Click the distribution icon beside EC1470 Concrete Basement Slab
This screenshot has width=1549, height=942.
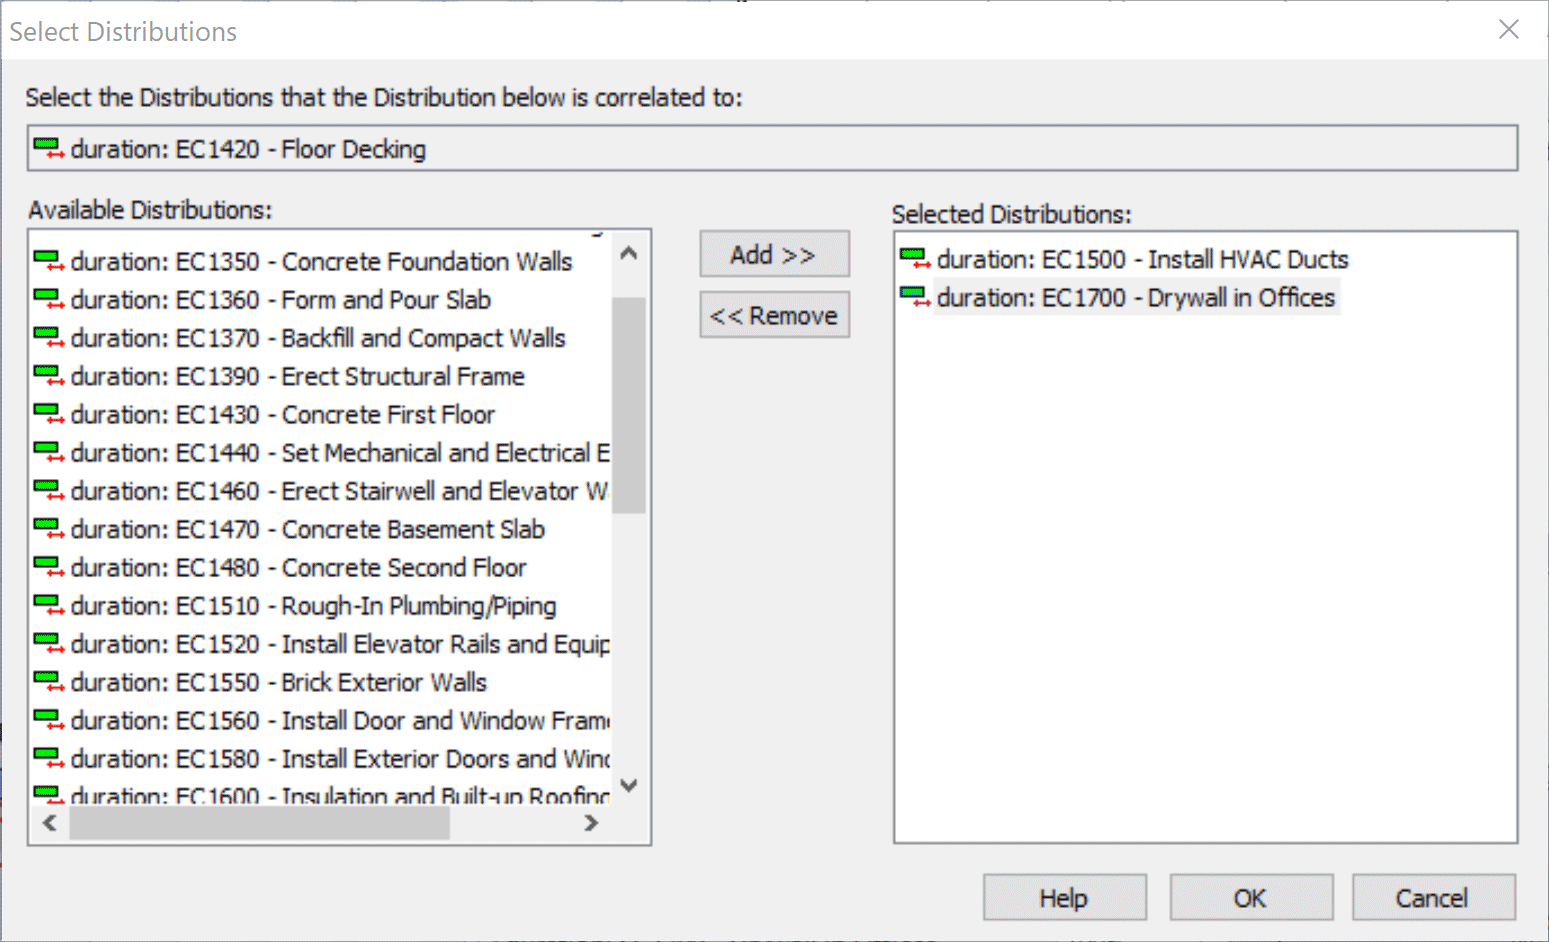tap(48, 529)
